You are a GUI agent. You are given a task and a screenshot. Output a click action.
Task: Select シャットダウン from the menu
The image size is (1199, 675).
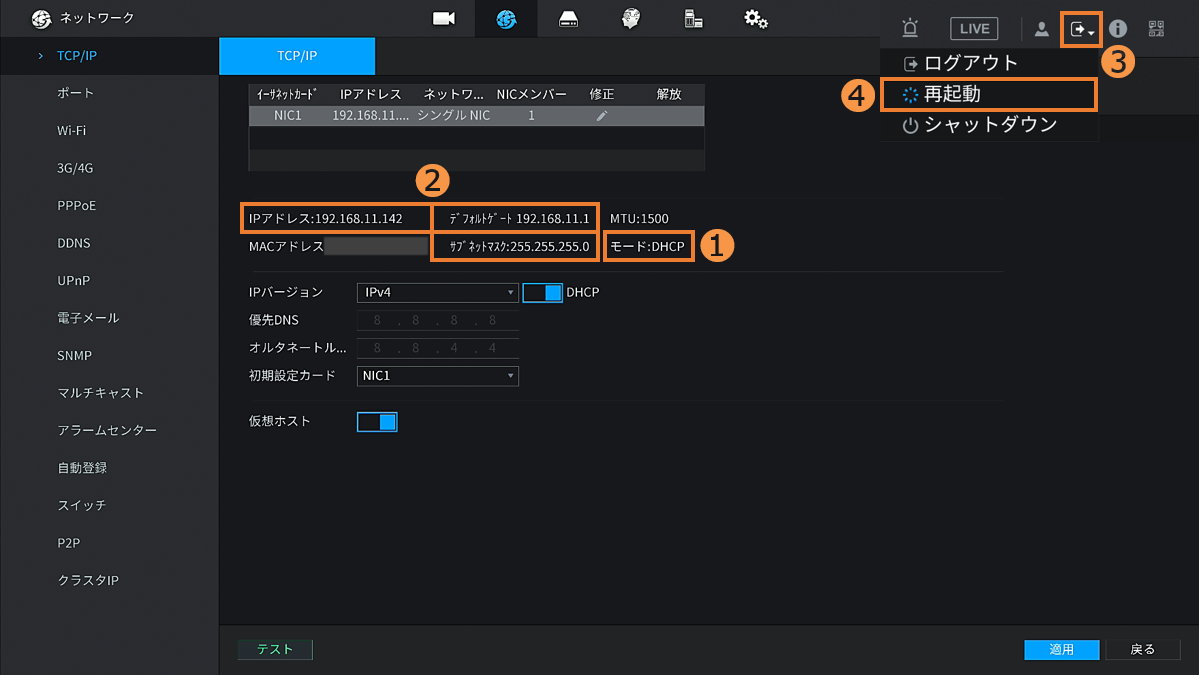988,125
